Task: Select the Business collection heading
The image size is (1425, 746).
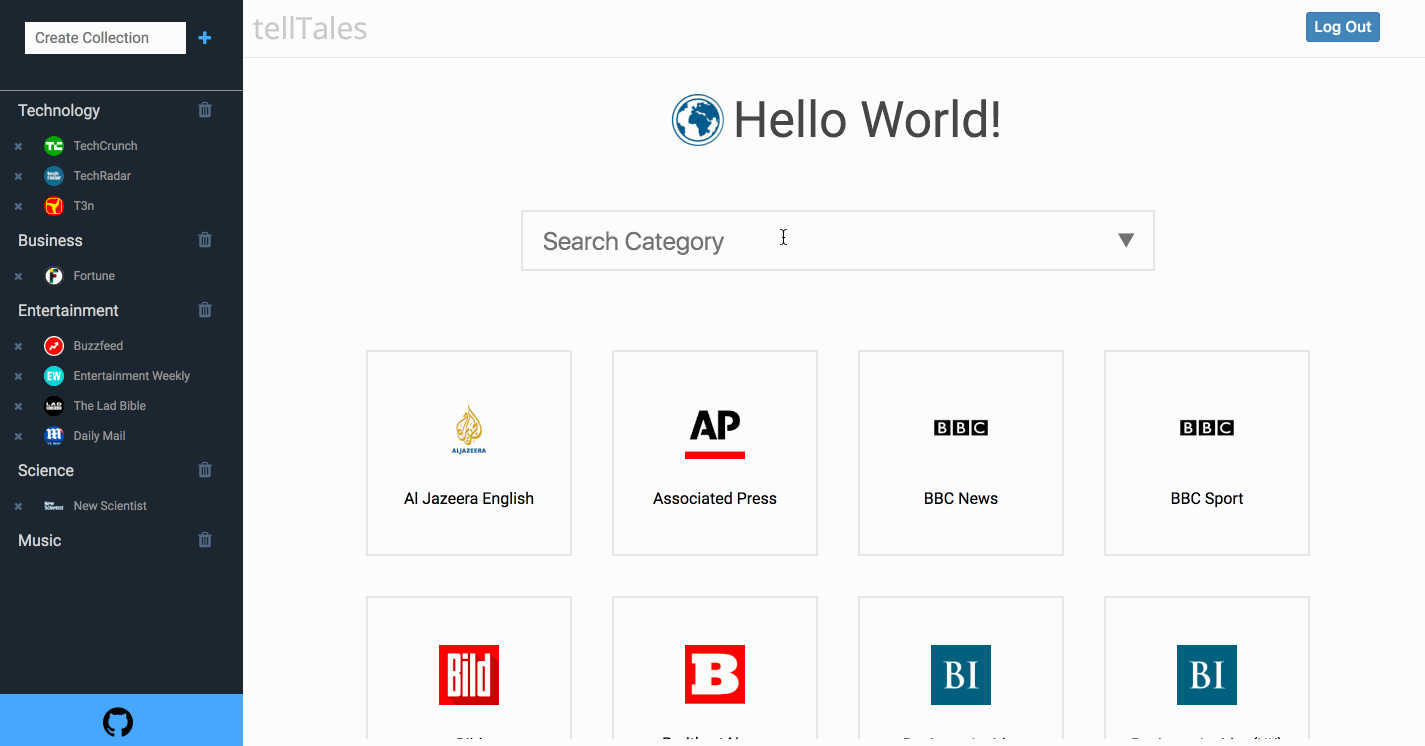Action: (50, 240)
